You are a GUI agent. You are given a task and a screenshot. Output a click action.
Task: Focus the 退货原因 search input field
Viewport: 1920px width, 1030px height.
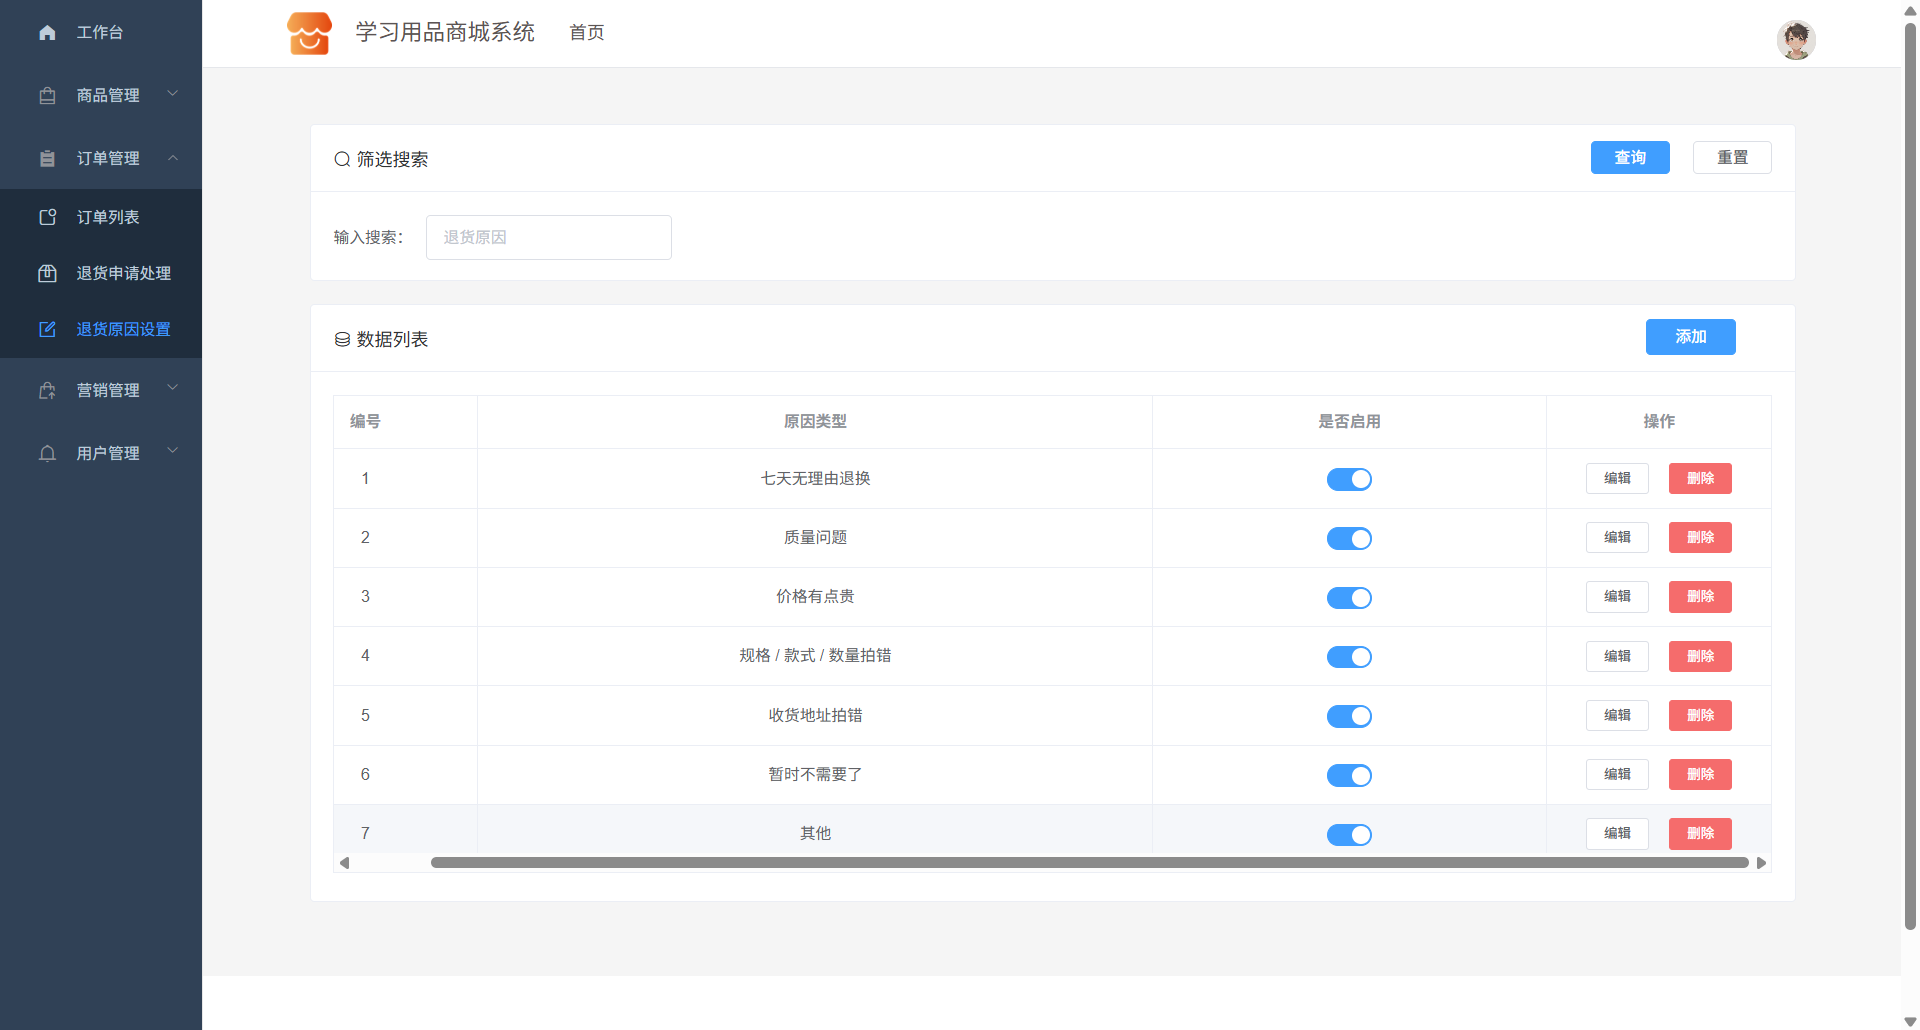[548, 238]
